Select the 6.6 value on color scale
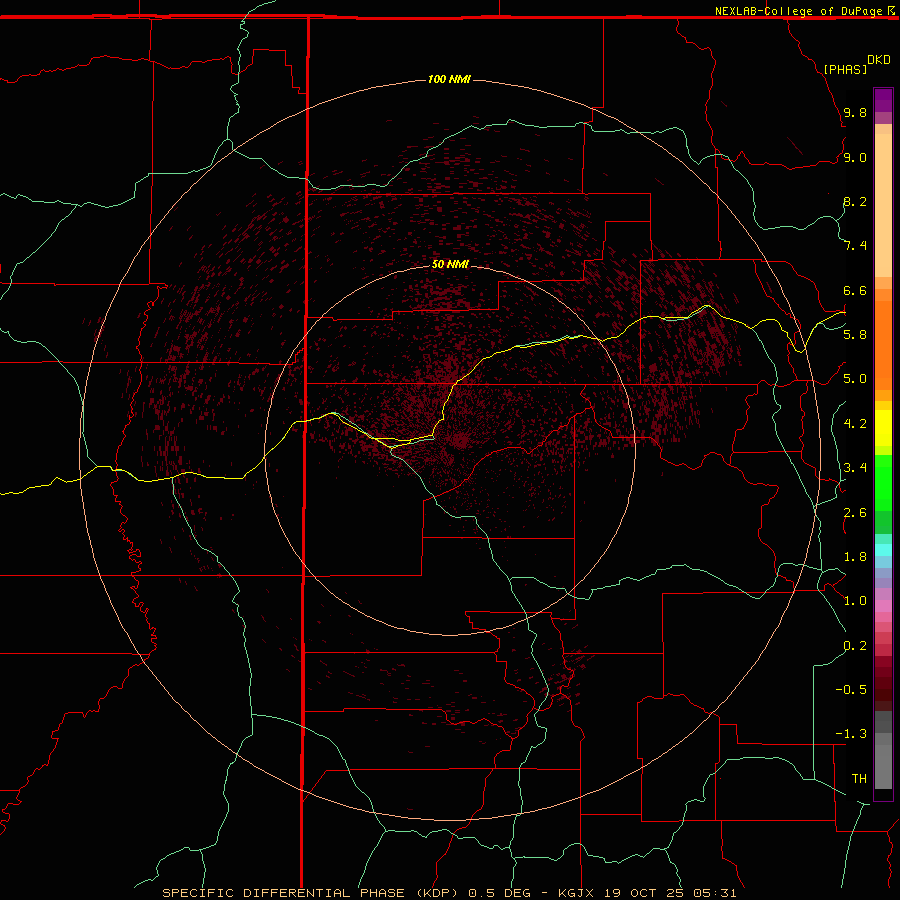 (855, 290)
